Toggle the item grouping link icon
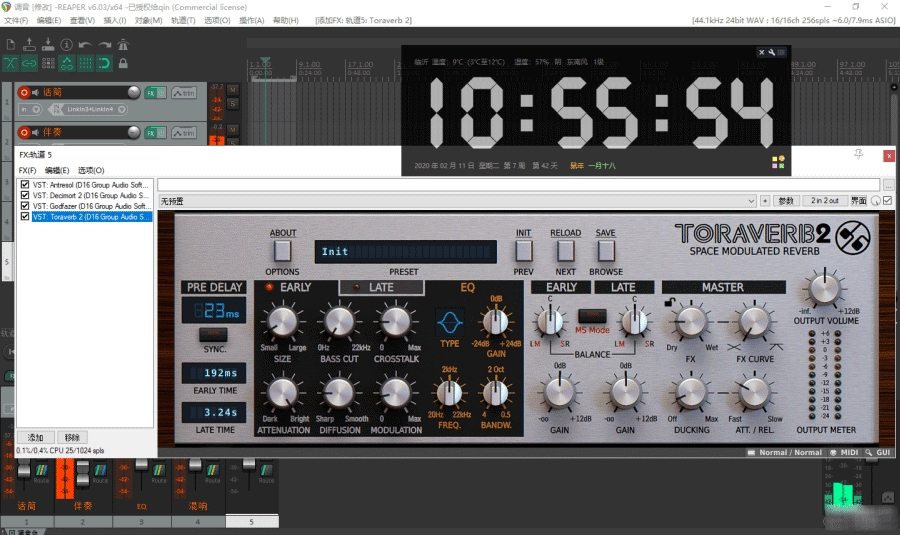This screenshot has height=535, width=900. tap(29, 63)
